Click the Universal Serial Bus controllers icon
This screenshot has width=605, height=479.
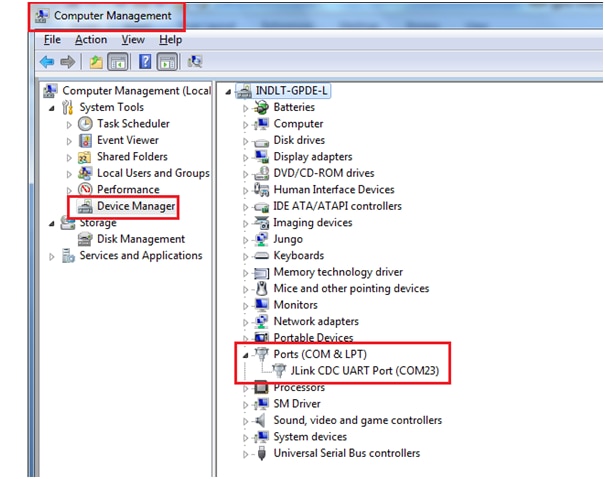pos(261,453)
